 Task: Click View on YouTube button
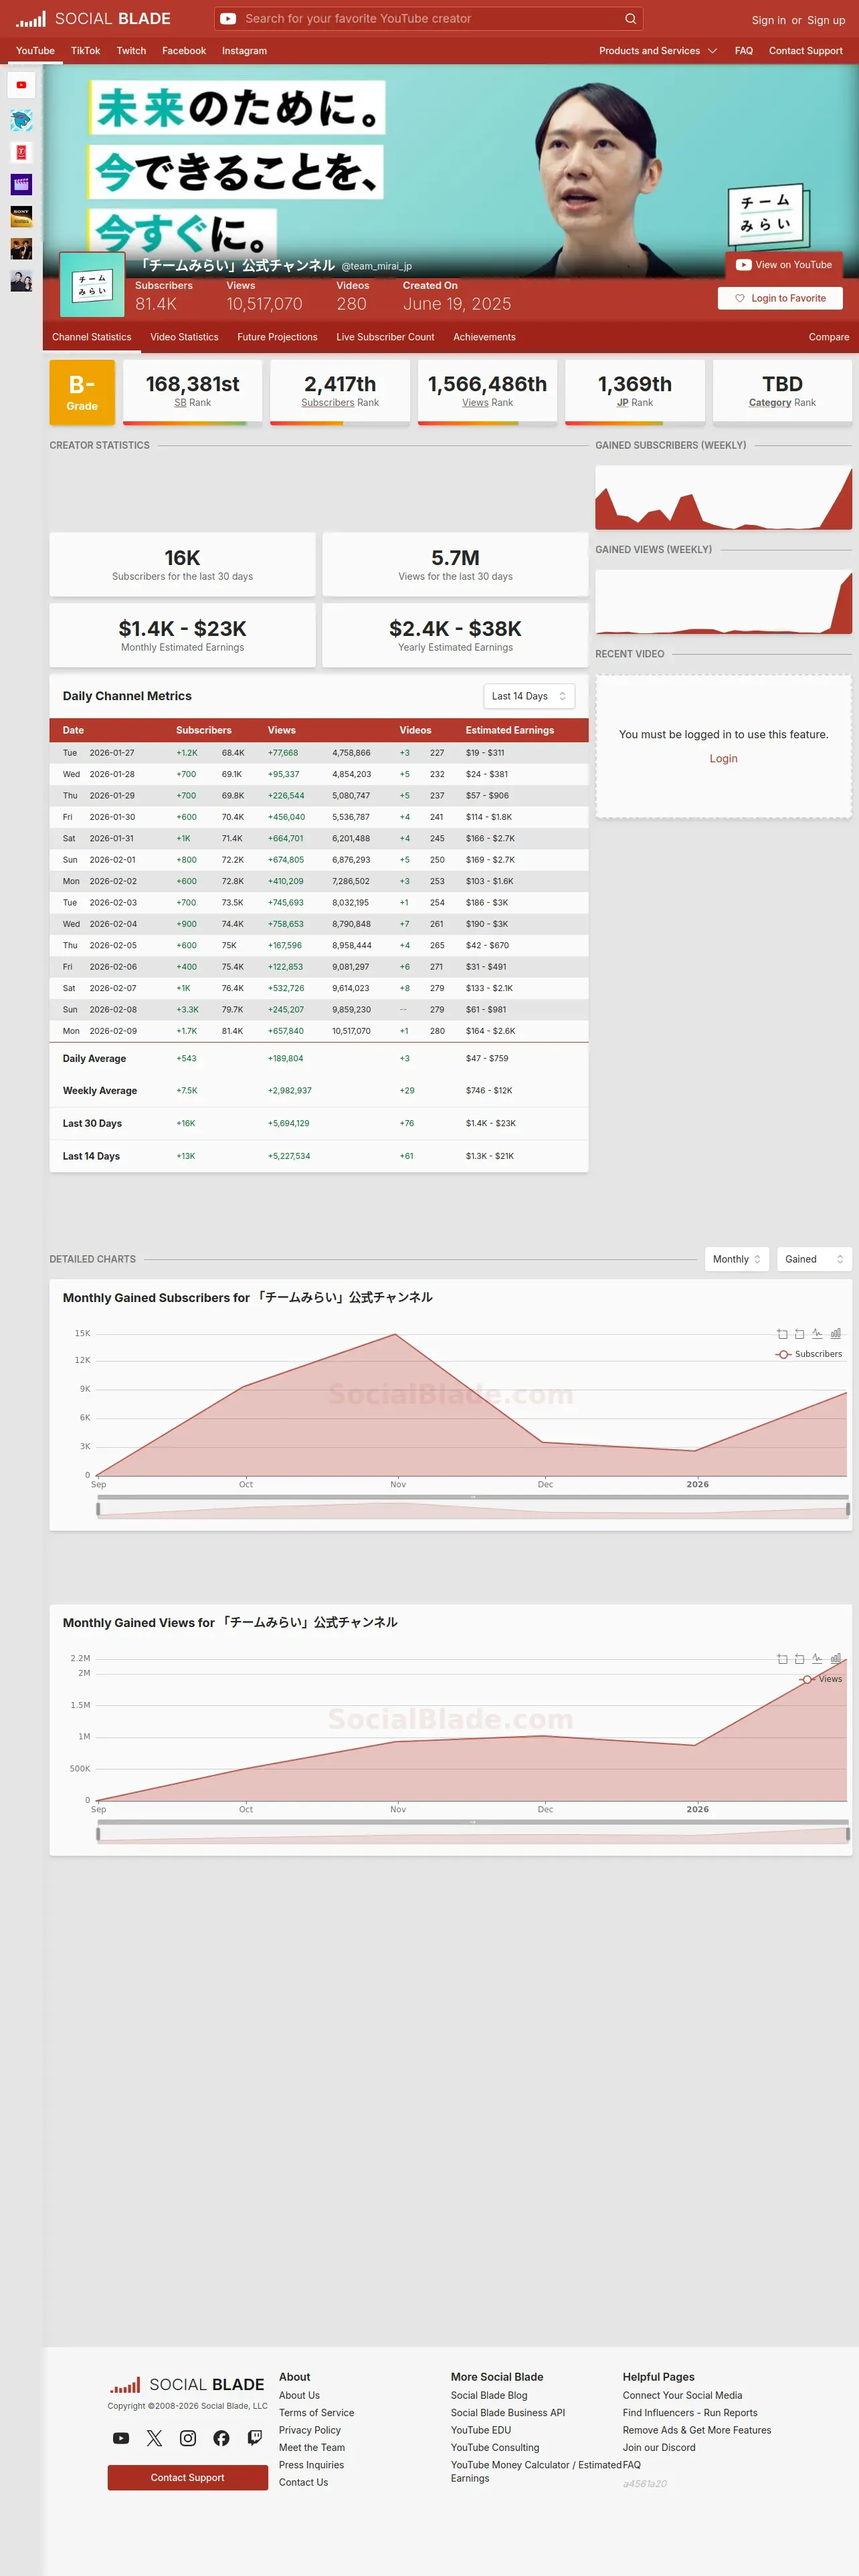(x=784, y=265)
